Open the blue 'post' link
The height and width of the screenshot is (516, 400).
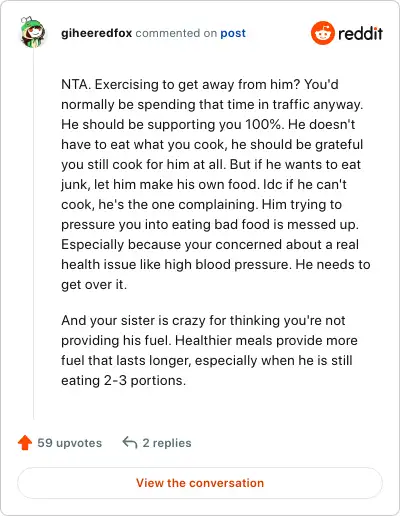coord(233,34)
